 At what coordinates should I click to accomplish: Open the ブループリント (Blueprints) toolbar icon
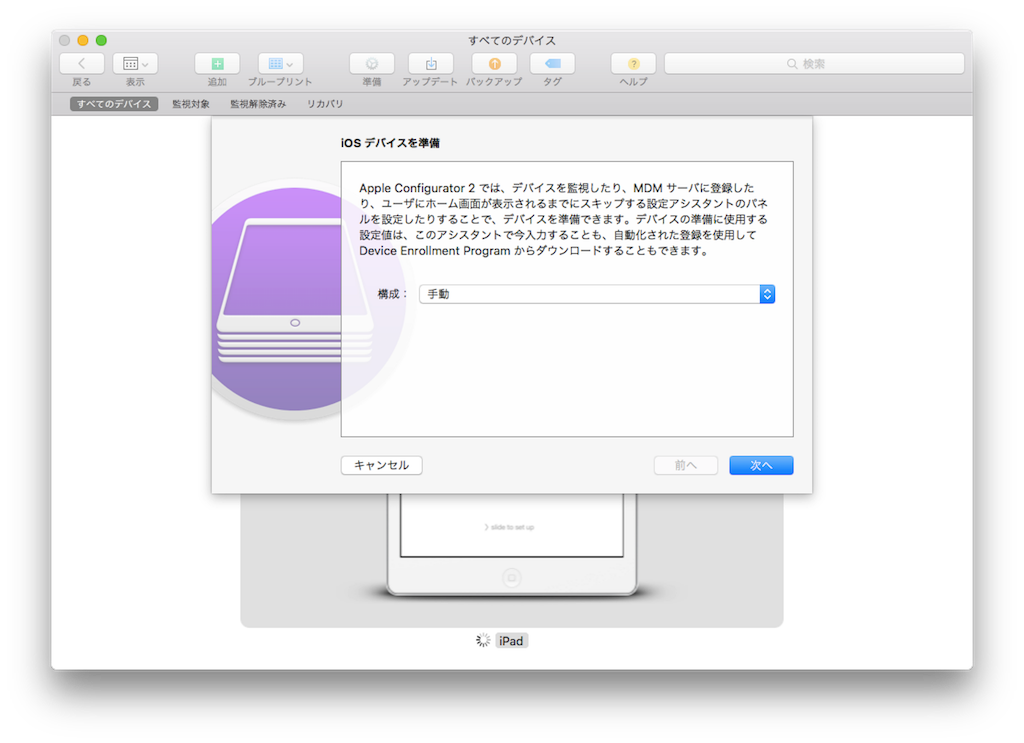click(275, 63)
